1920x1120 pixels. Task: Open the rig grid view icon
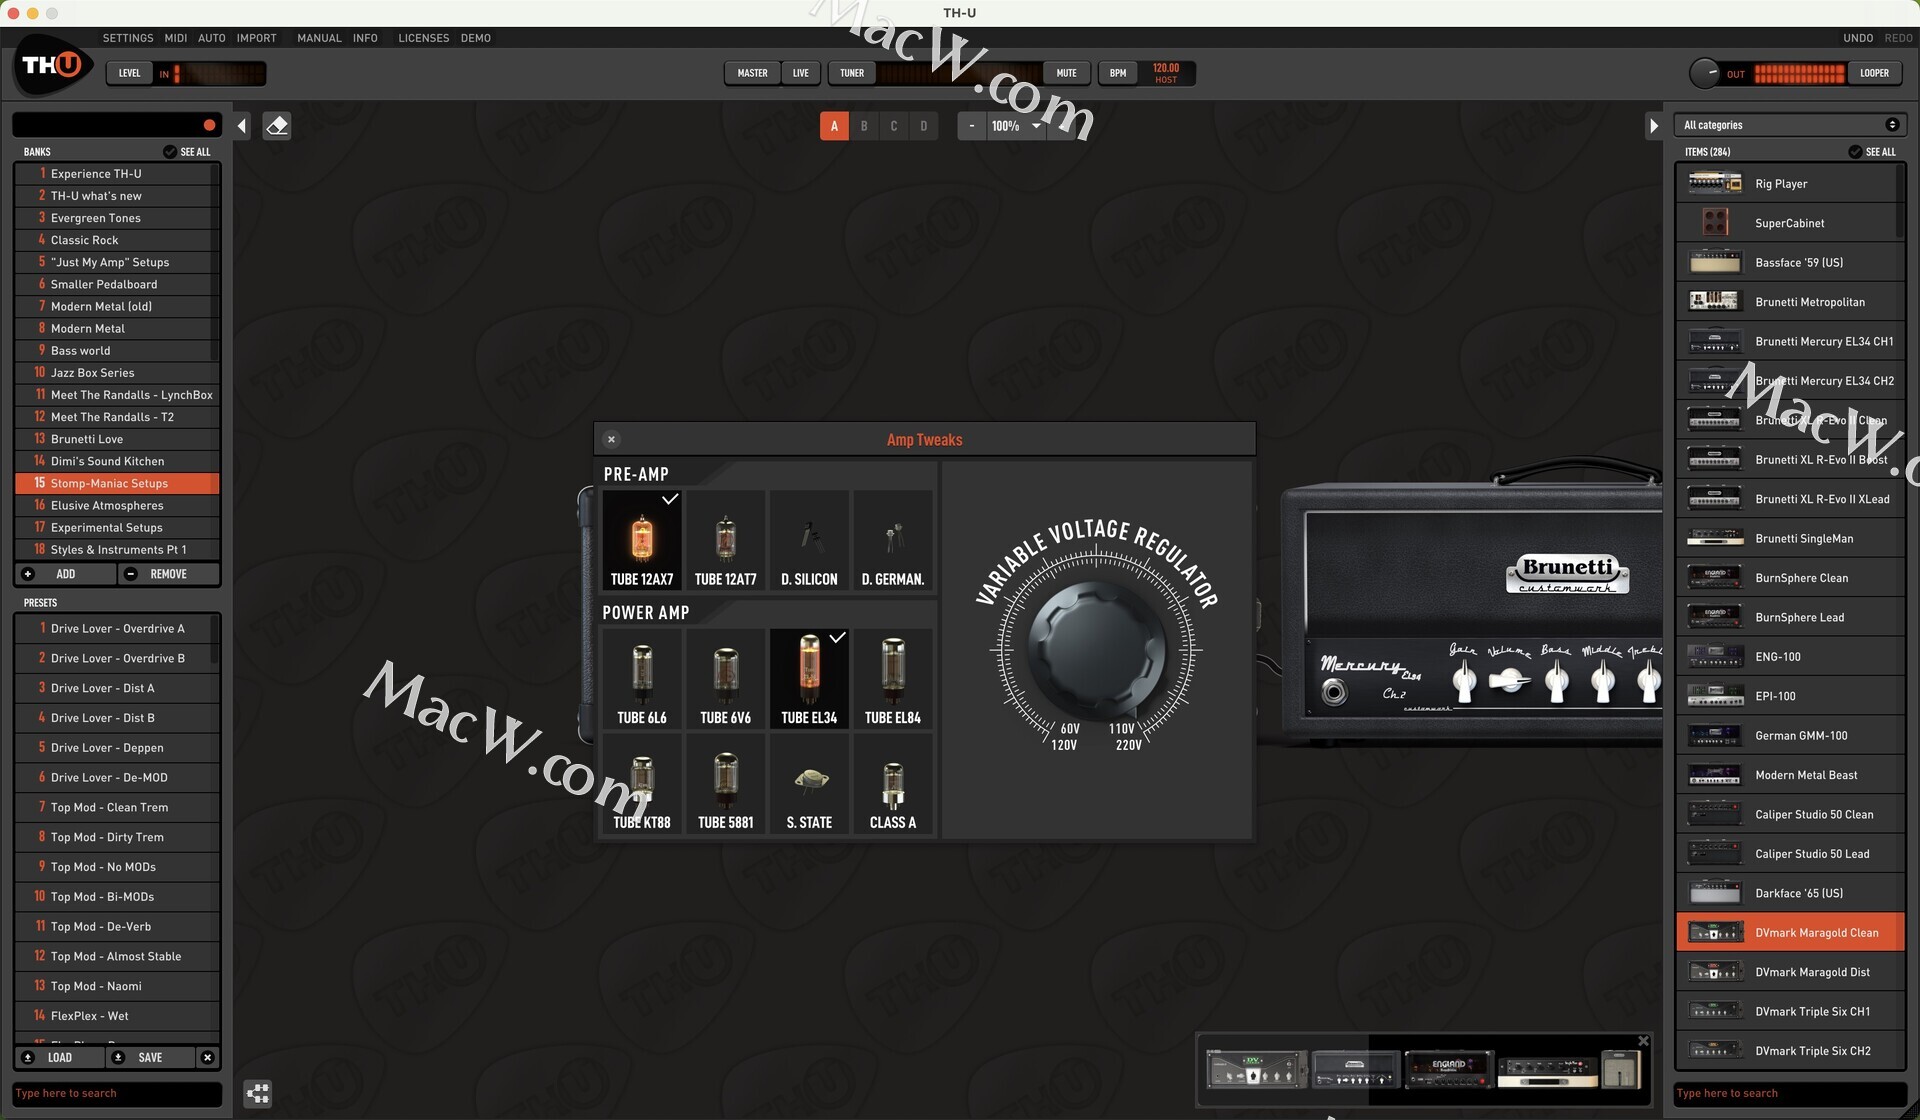(x=258, y=1093)
